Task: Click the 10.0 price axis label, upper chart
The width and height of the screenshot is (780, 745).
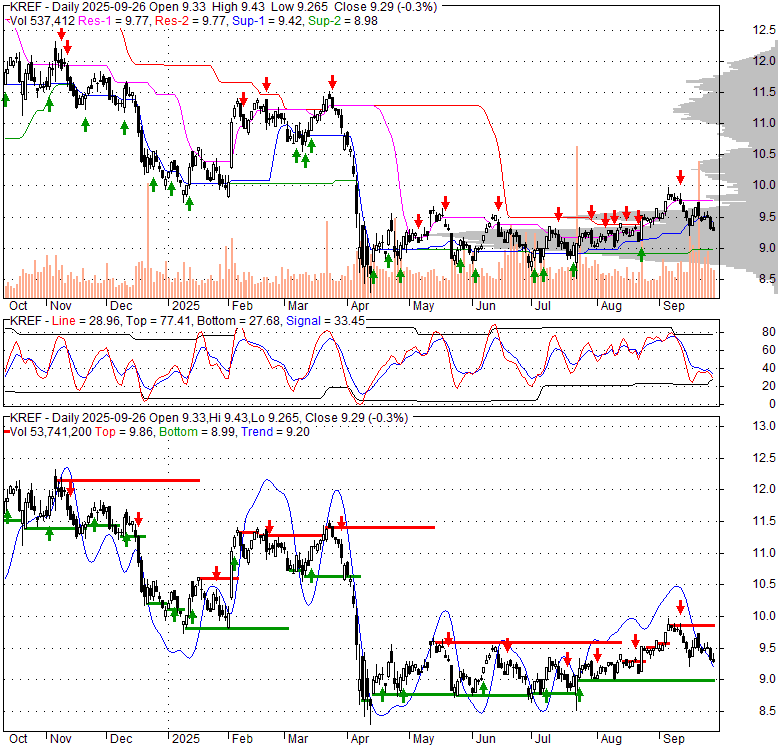Action: [764, 185]
